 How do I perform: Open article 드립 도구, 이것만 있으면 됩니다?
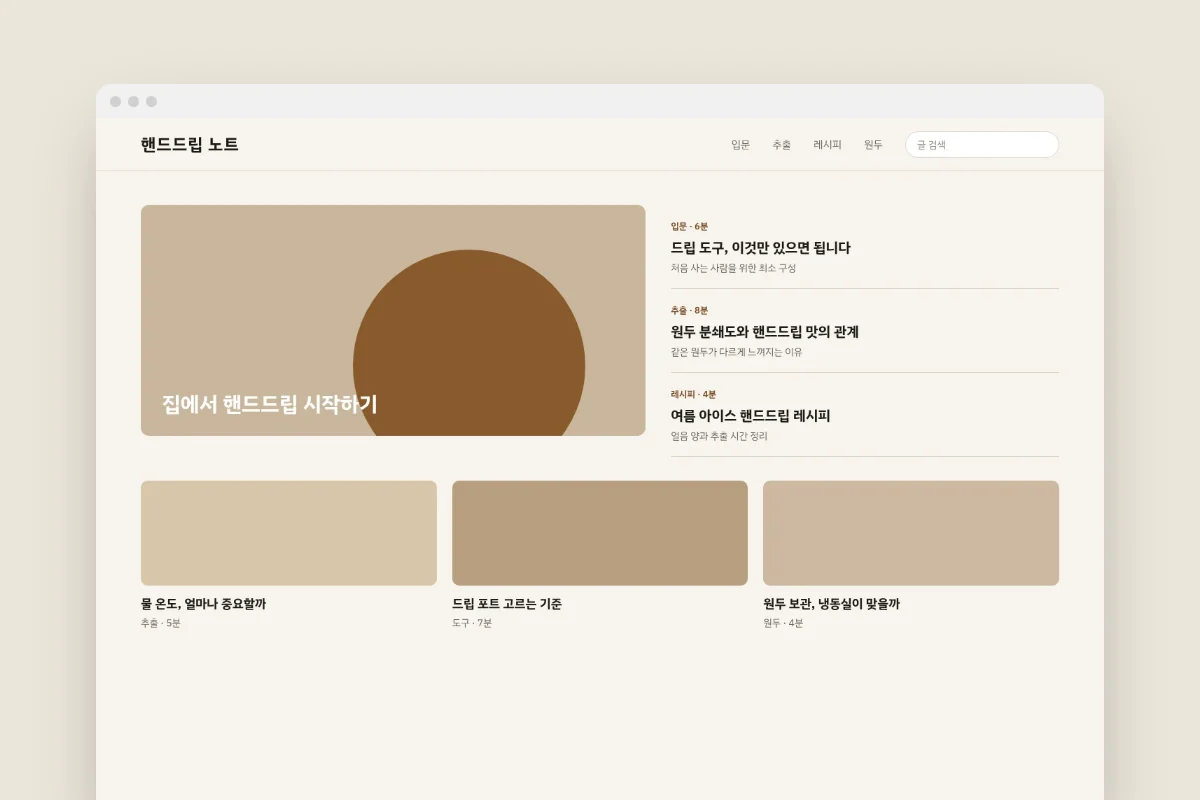point(760,248)
